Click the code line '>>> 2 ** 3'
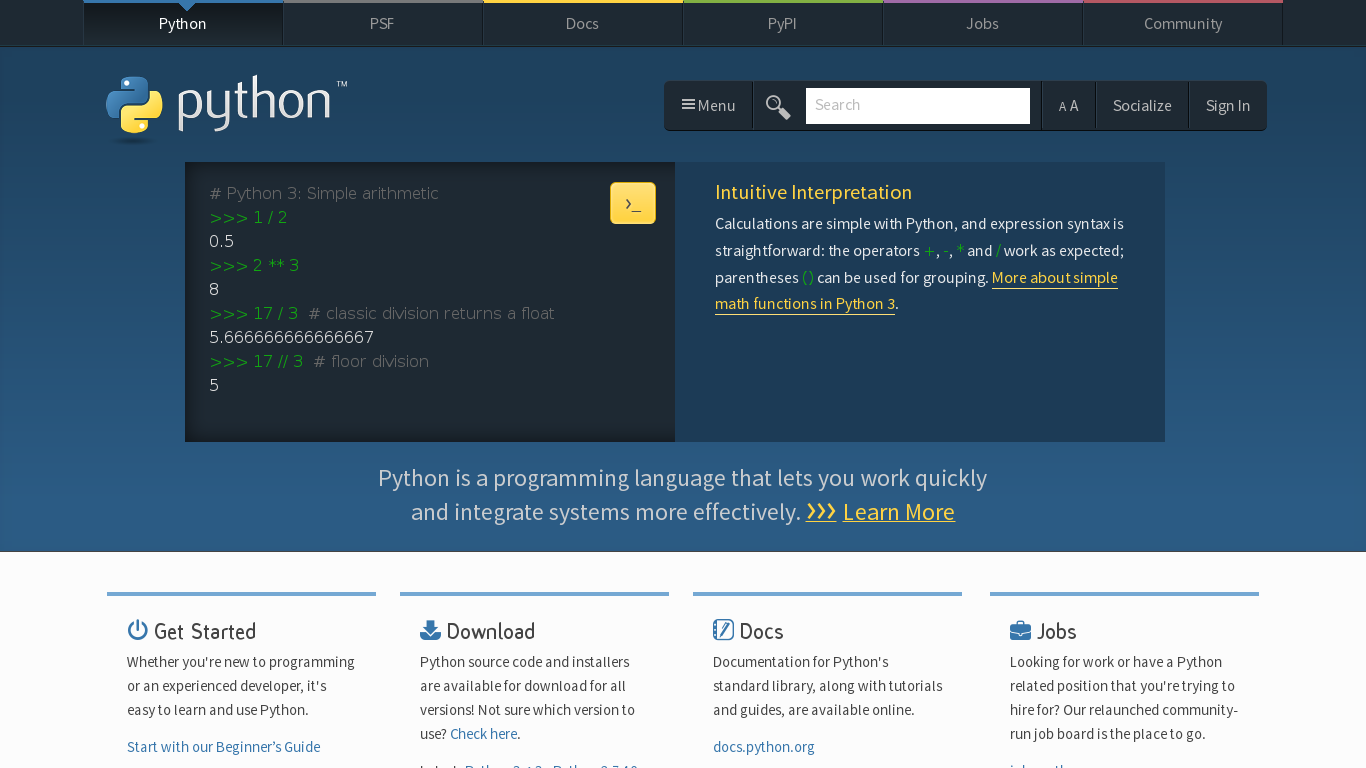The image size is (1366, 768). [x=254, y=265]
